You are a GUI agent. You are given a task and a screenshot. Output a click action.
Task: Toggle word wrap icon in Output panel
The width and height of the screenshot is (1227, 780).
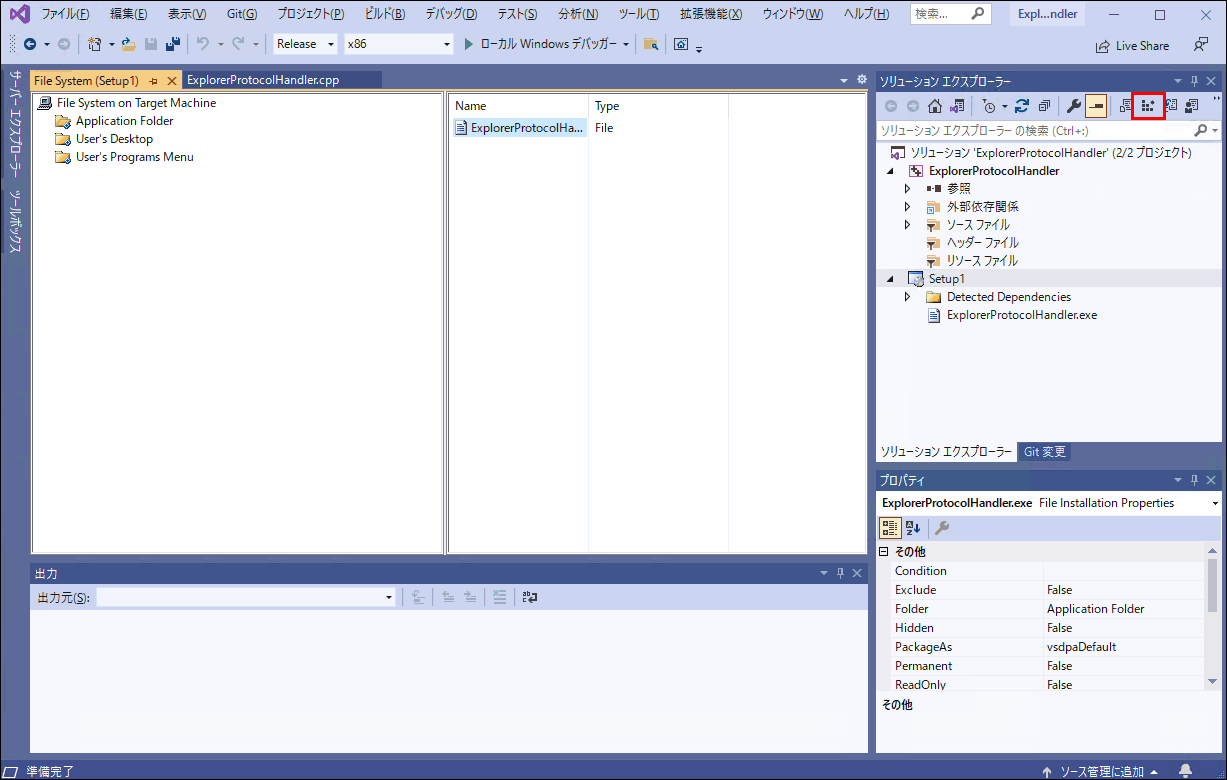tap(530, 597)
